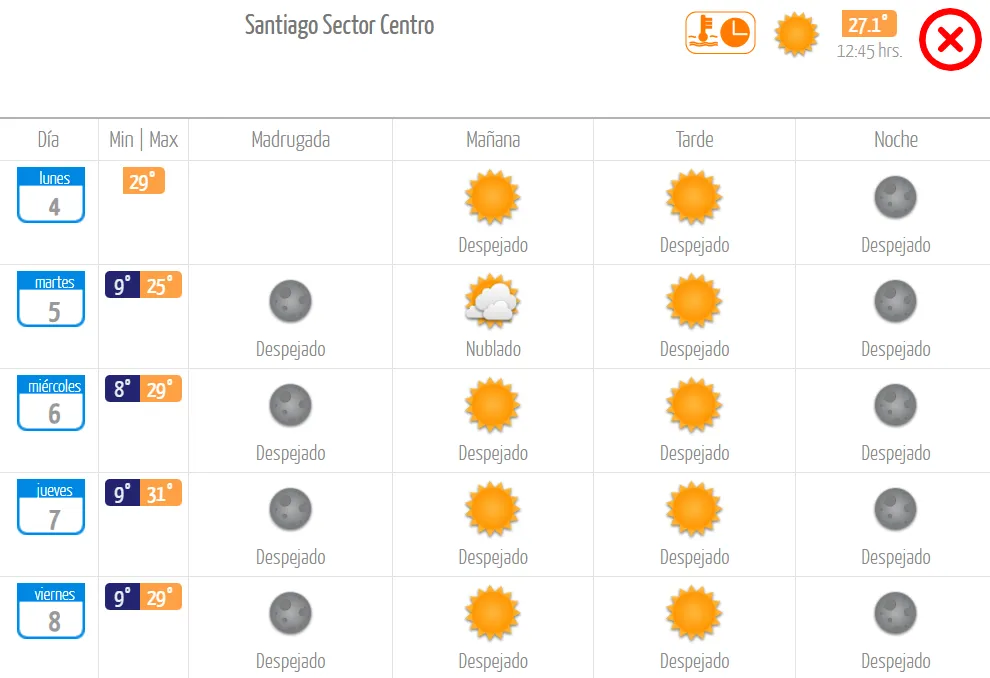Click the sun icon for lunes mañana
990x678 pixels.
tap(492, 197)
